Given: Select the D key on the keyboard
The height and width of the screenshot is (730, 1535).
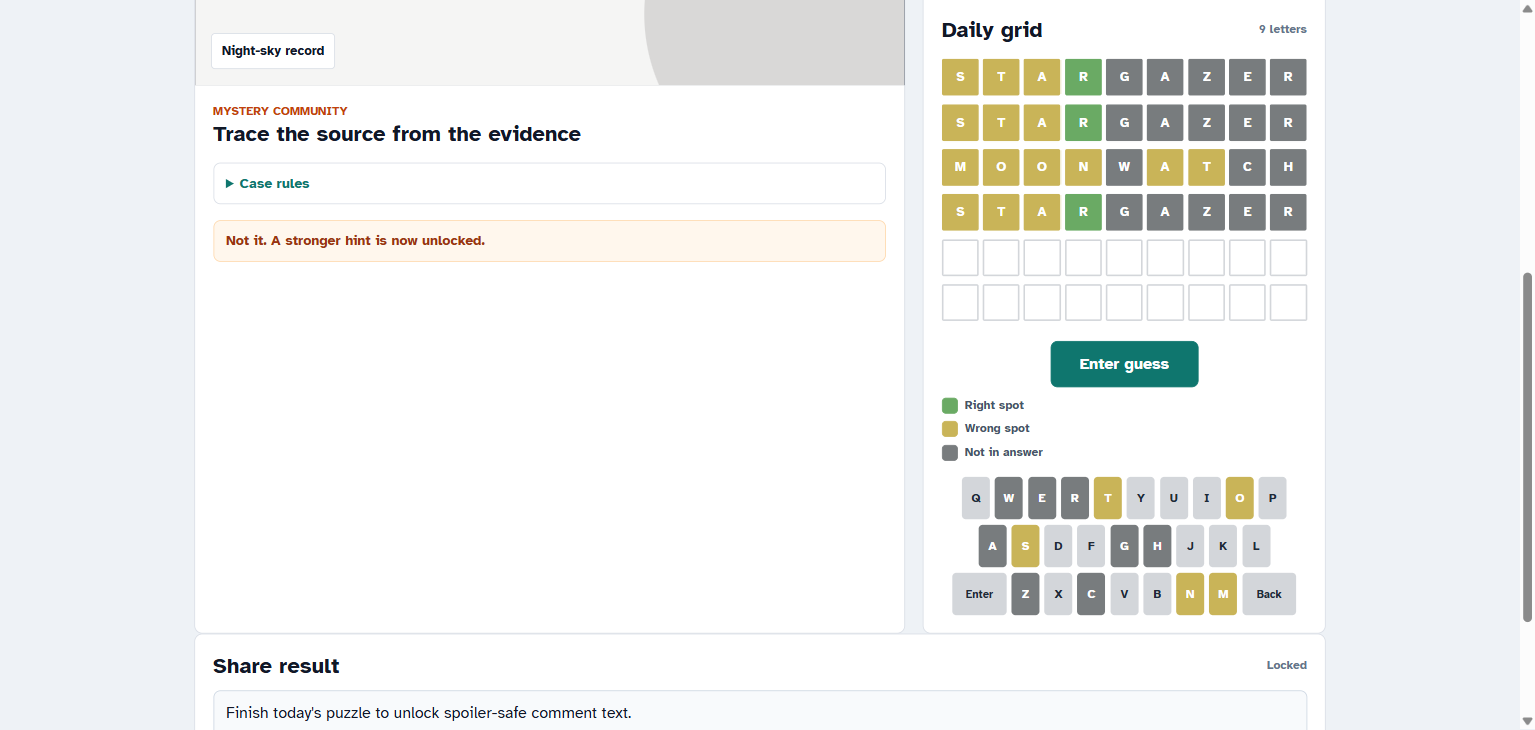Looking at the screenshot, I should pos(1058,546).
